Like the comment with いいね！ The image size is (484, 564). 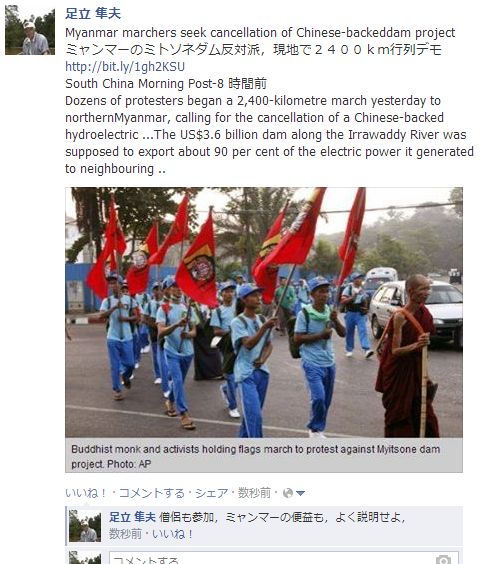[173, 534]
